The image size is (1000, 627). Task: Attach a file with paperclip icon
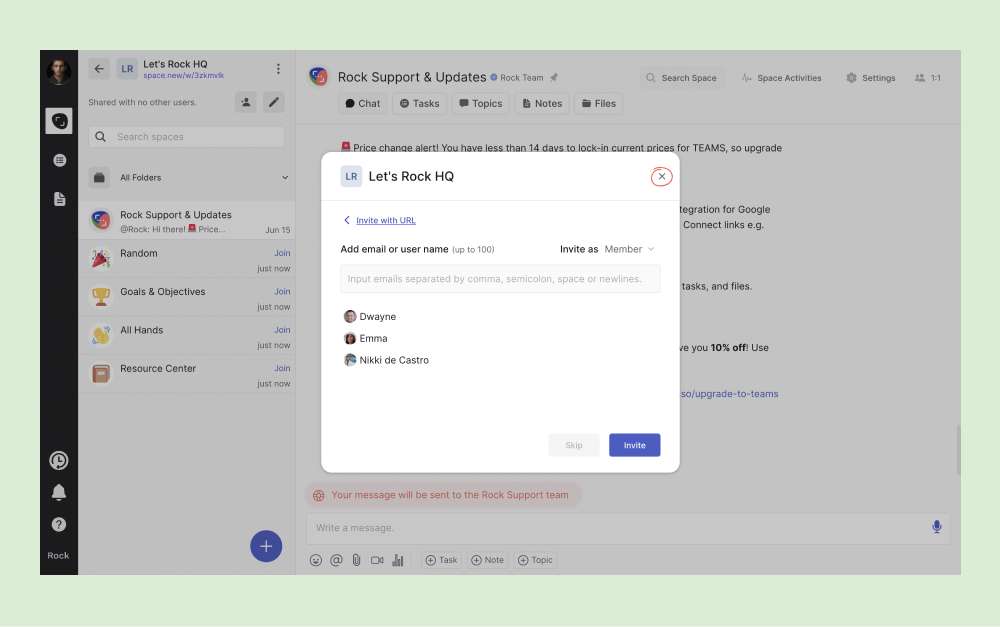click(357, 560)
